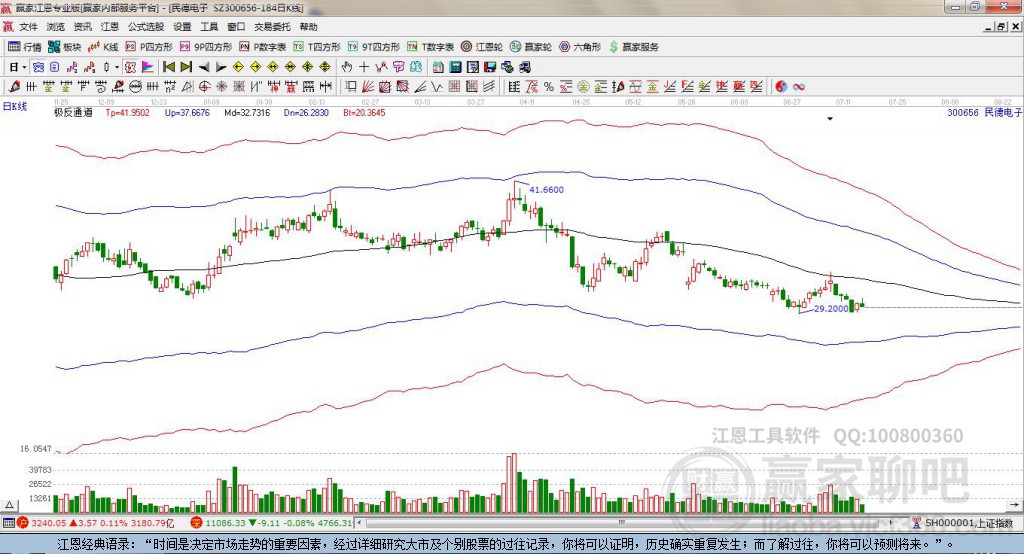Open the 交易委托 menu
Image resolution: width=1024 pixels, height=554 pixels.
(x=272, y=27)
